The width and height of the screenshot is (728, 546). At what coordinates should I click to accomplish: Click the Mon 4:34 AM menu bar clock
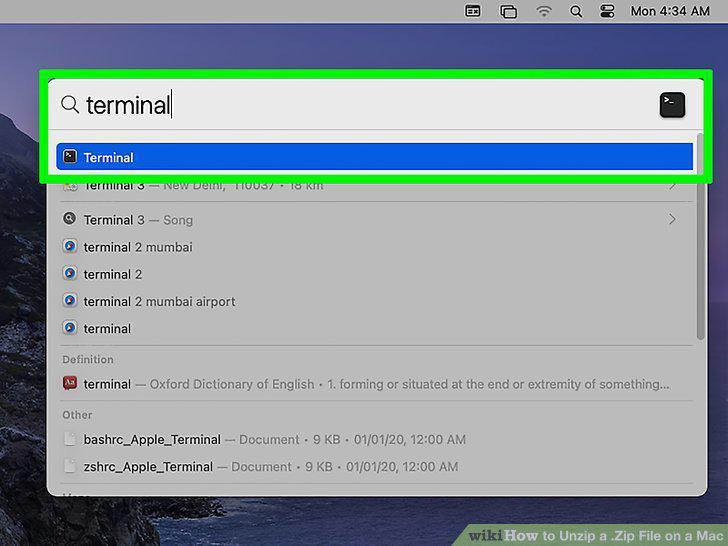(x=670, y=11)
